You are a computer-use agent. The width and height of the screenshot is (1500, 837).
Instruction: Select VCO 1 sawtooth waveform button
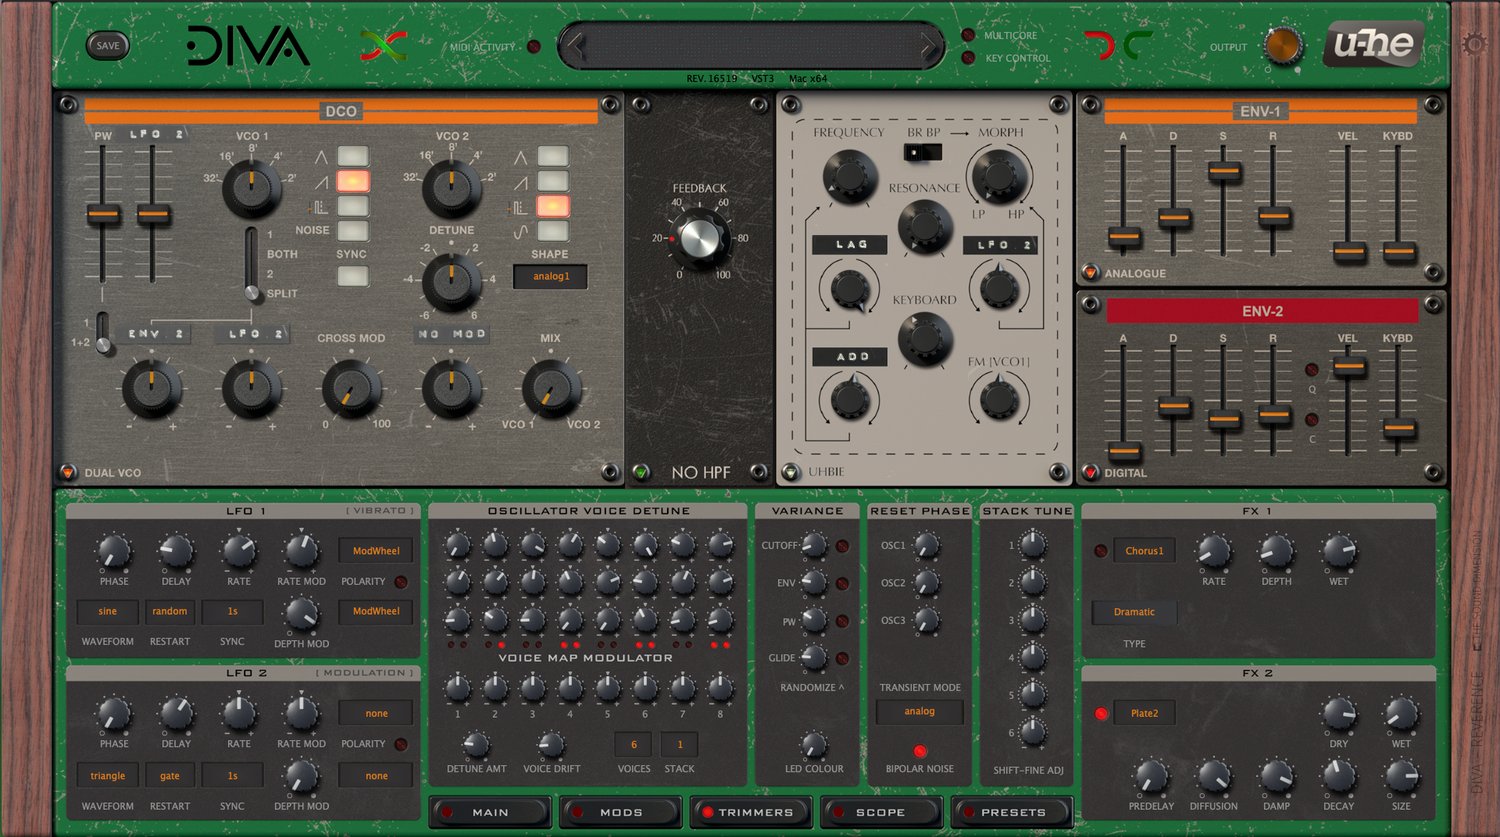click(352, 181)
